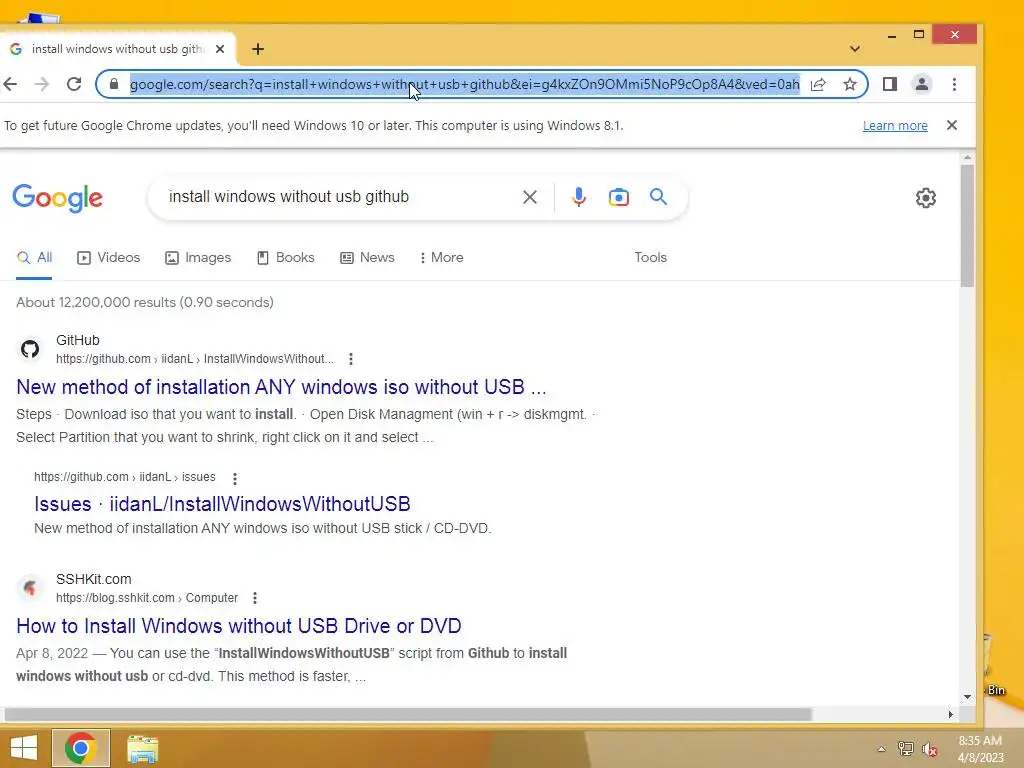
Task: Click the muted volume tray icon
Action: [930, 749]
